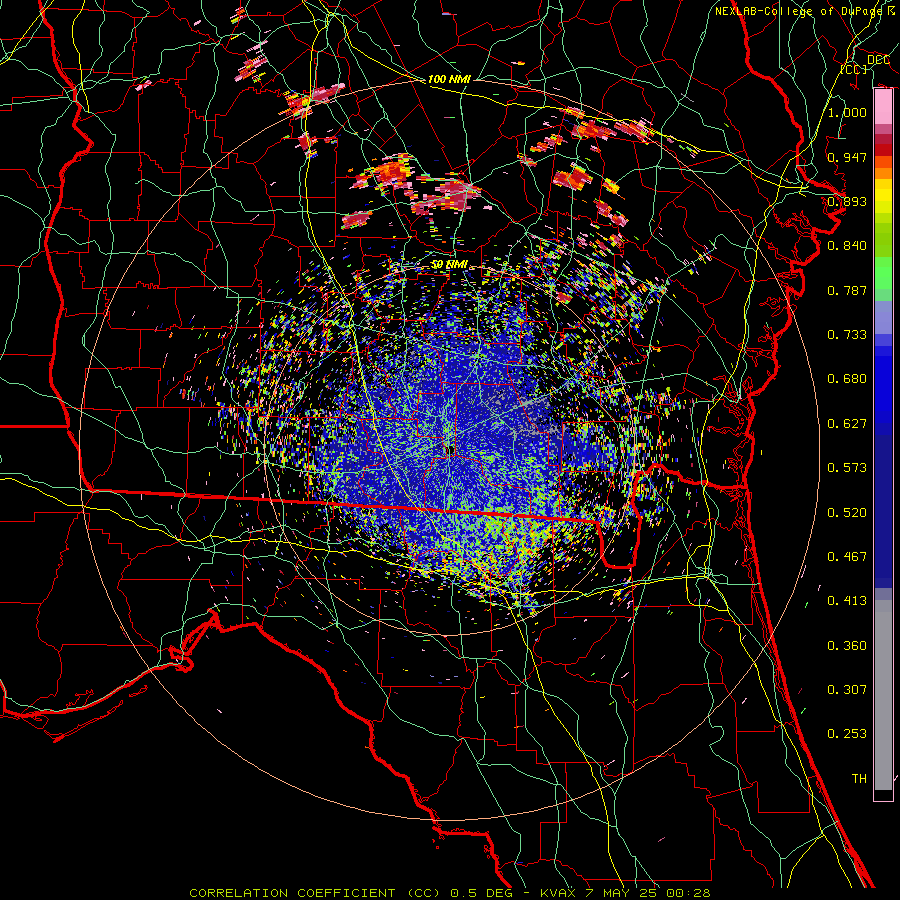This screenshot has width=900, height=900.
Task: Click the 1.000 scale value
Action: click(847, 112)
